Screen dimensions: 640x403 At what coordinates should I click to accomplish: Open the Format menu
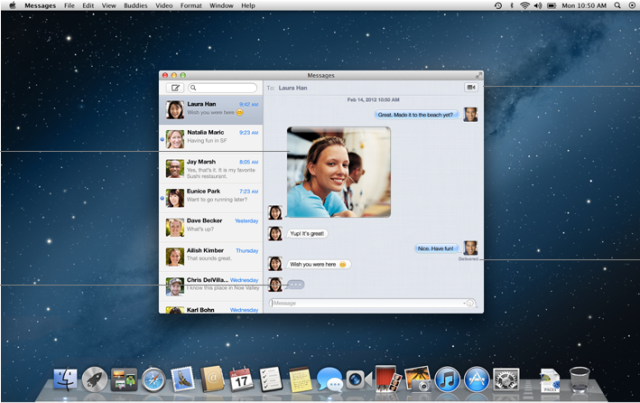[x=193, y=6]
